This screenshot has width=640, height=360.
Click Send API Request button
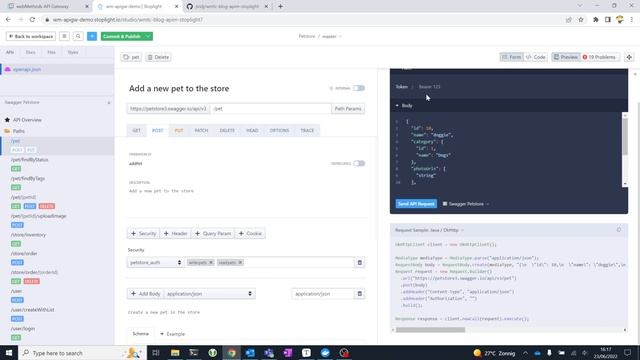click(x=416, y=204)
